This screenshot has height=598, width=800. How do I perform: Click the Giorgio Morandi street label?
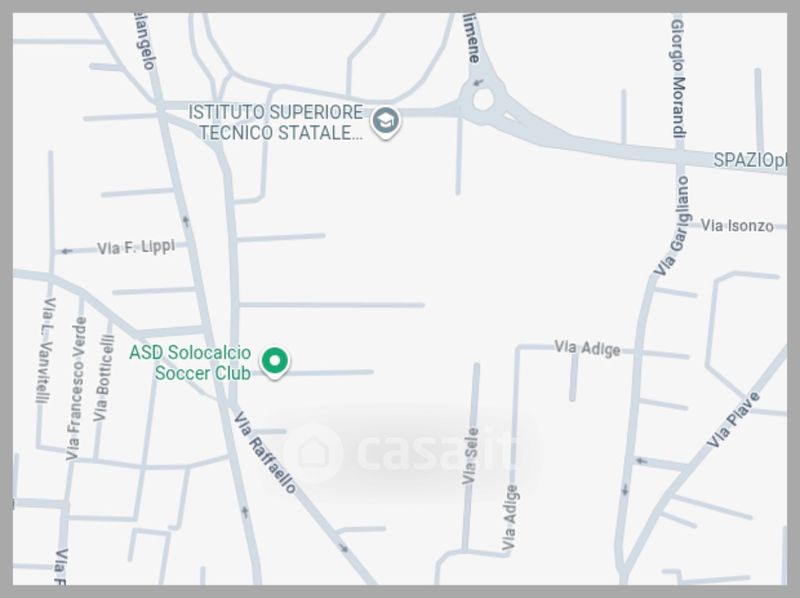click(678, 79)
